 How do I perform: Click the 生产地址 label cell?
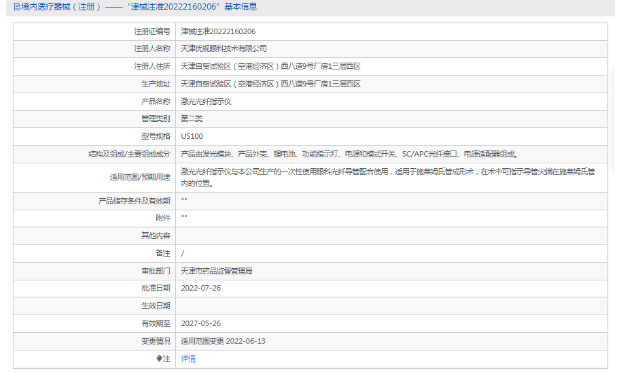tap(95, 84)
